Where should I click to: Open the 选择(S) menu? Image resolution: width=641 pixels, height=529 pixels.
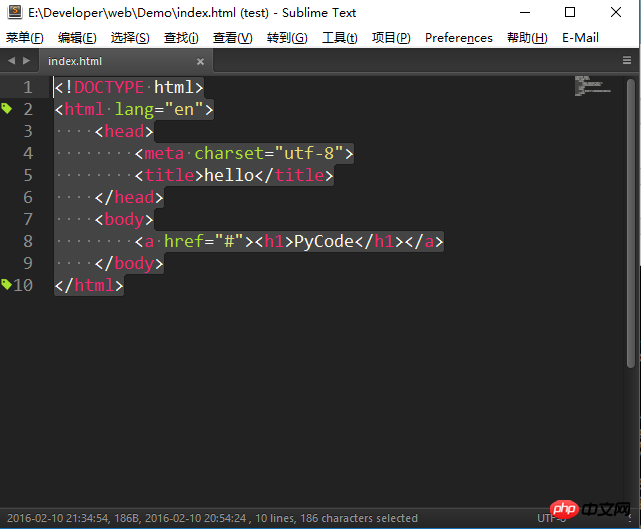point(130,38)
